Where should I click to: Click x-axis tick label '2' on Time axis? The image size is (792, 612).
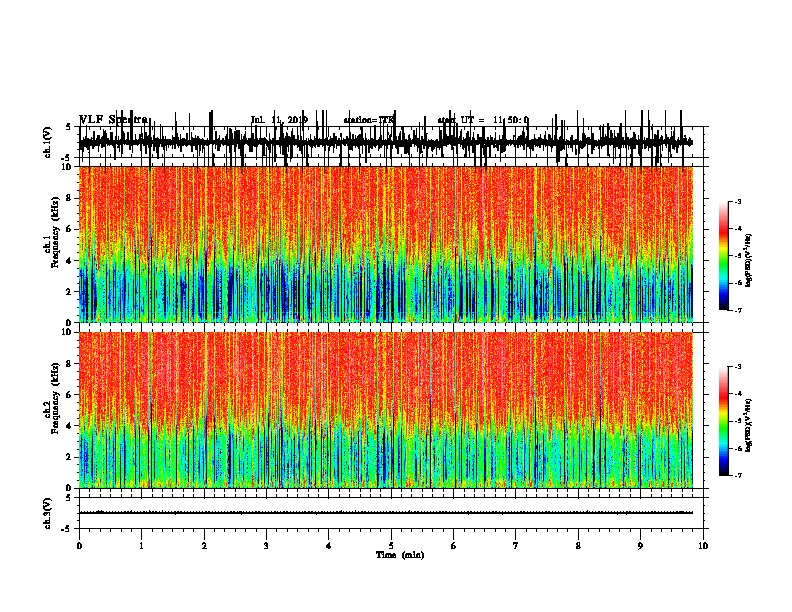pos(204,545)
